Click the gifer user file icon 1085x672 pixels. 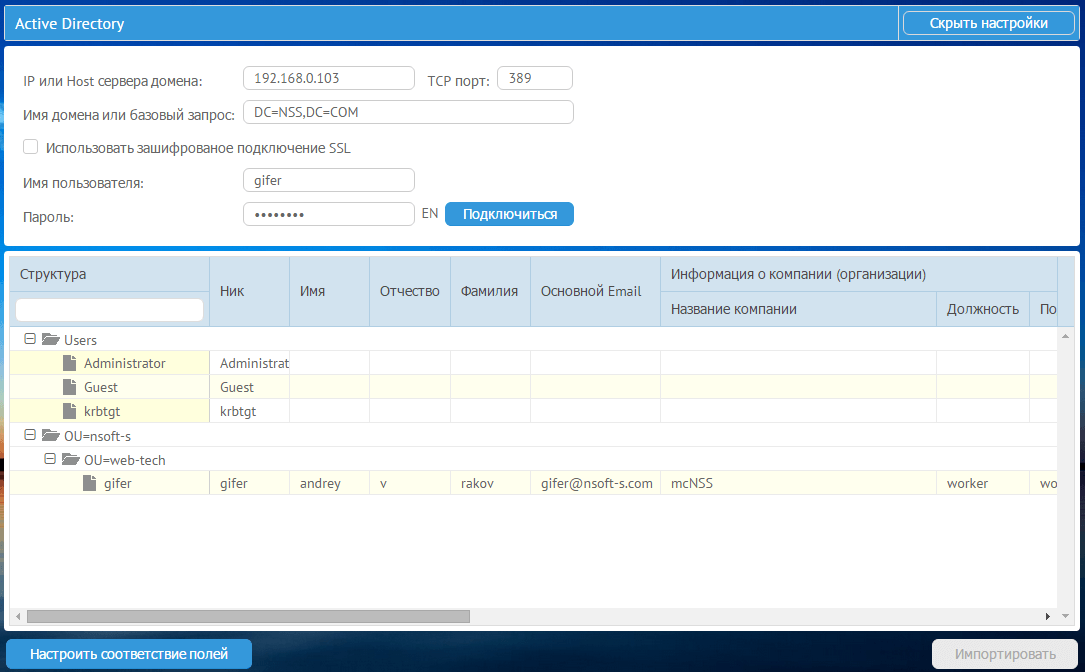(89, 483)
